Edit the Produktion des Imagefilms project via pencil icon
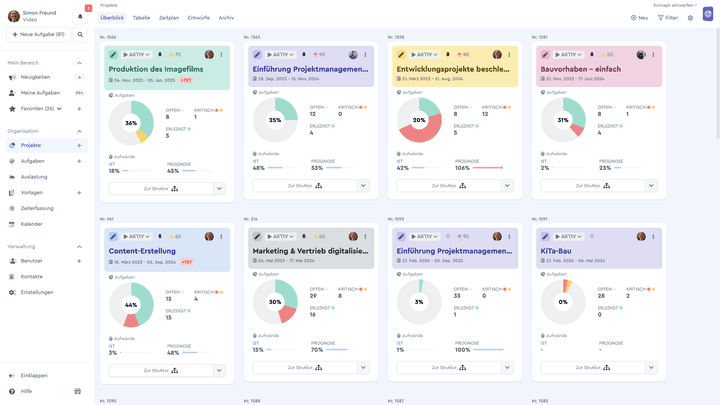 (113, 55)
